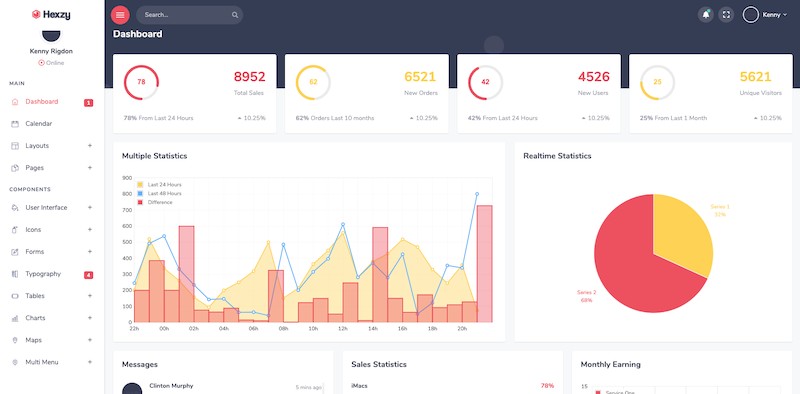
Task: Click the Multi Menu icon in sidebar
Action: (x=15, y=362)
